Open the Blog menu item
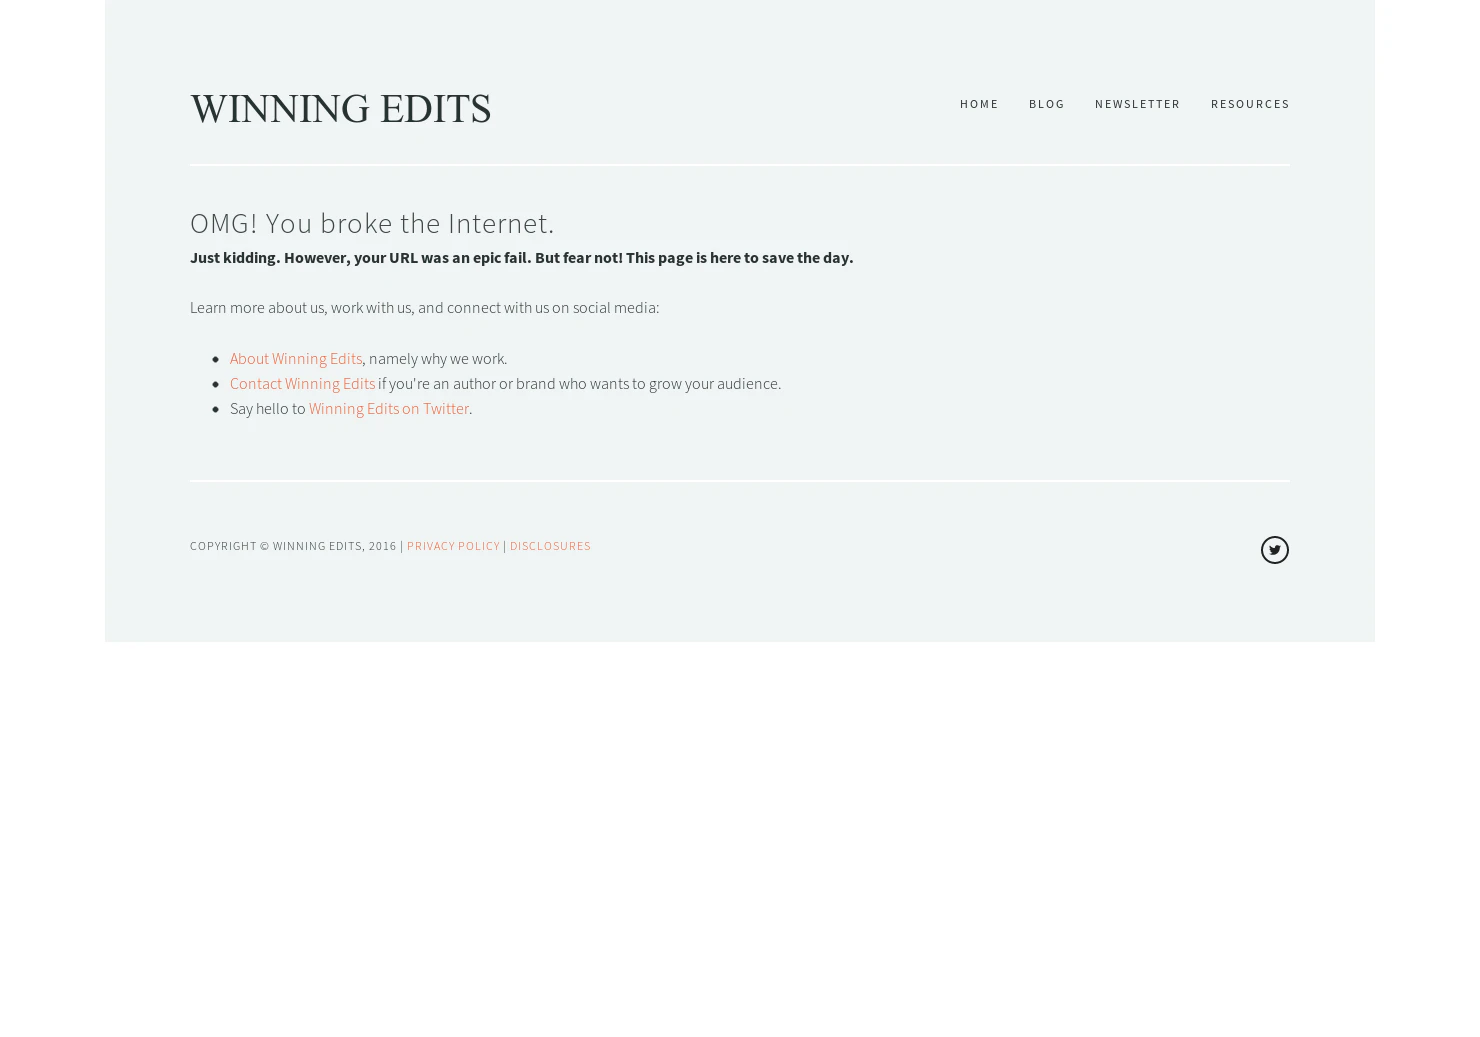The width and height of the screenshot is (1480, 1037). click(x=1046, y=104)
